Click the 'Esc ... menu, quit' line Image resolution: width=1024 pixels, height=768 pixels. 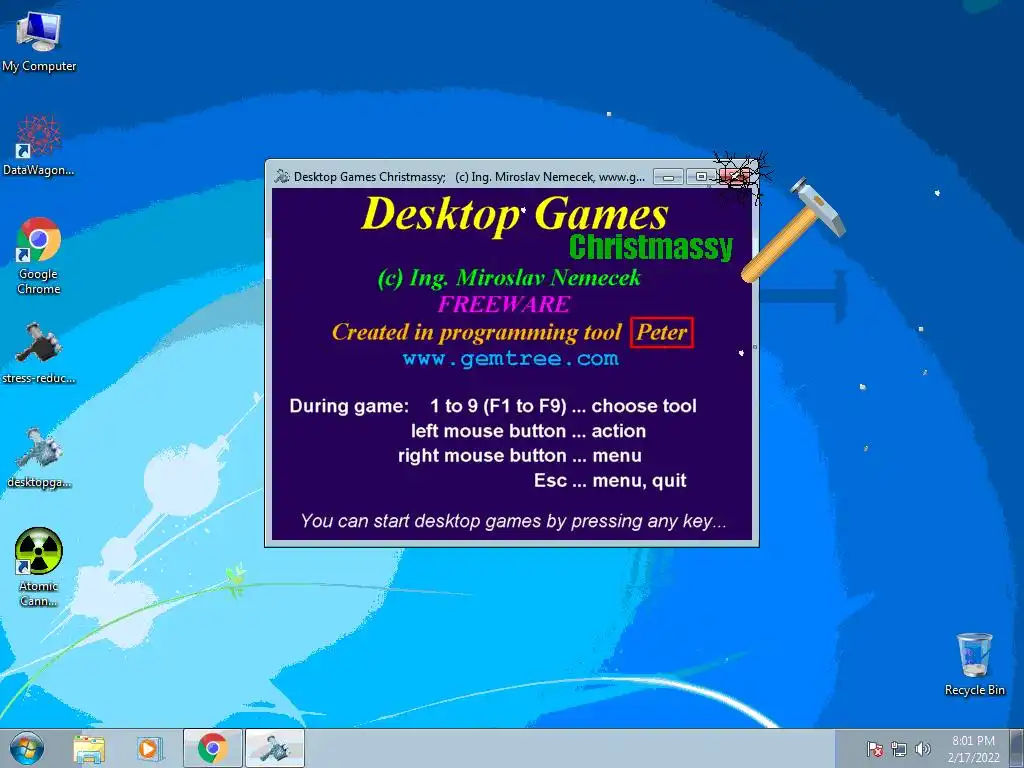pos(610,481)
